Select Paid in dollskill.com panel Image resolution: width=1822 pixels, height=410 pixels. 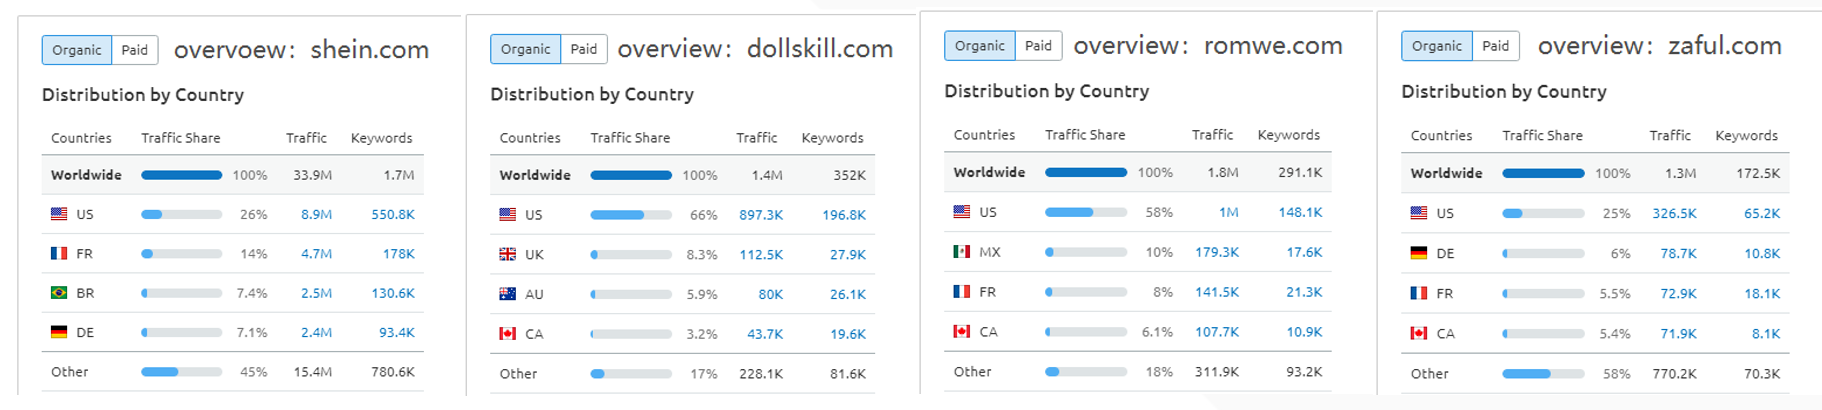pos(584,49)
